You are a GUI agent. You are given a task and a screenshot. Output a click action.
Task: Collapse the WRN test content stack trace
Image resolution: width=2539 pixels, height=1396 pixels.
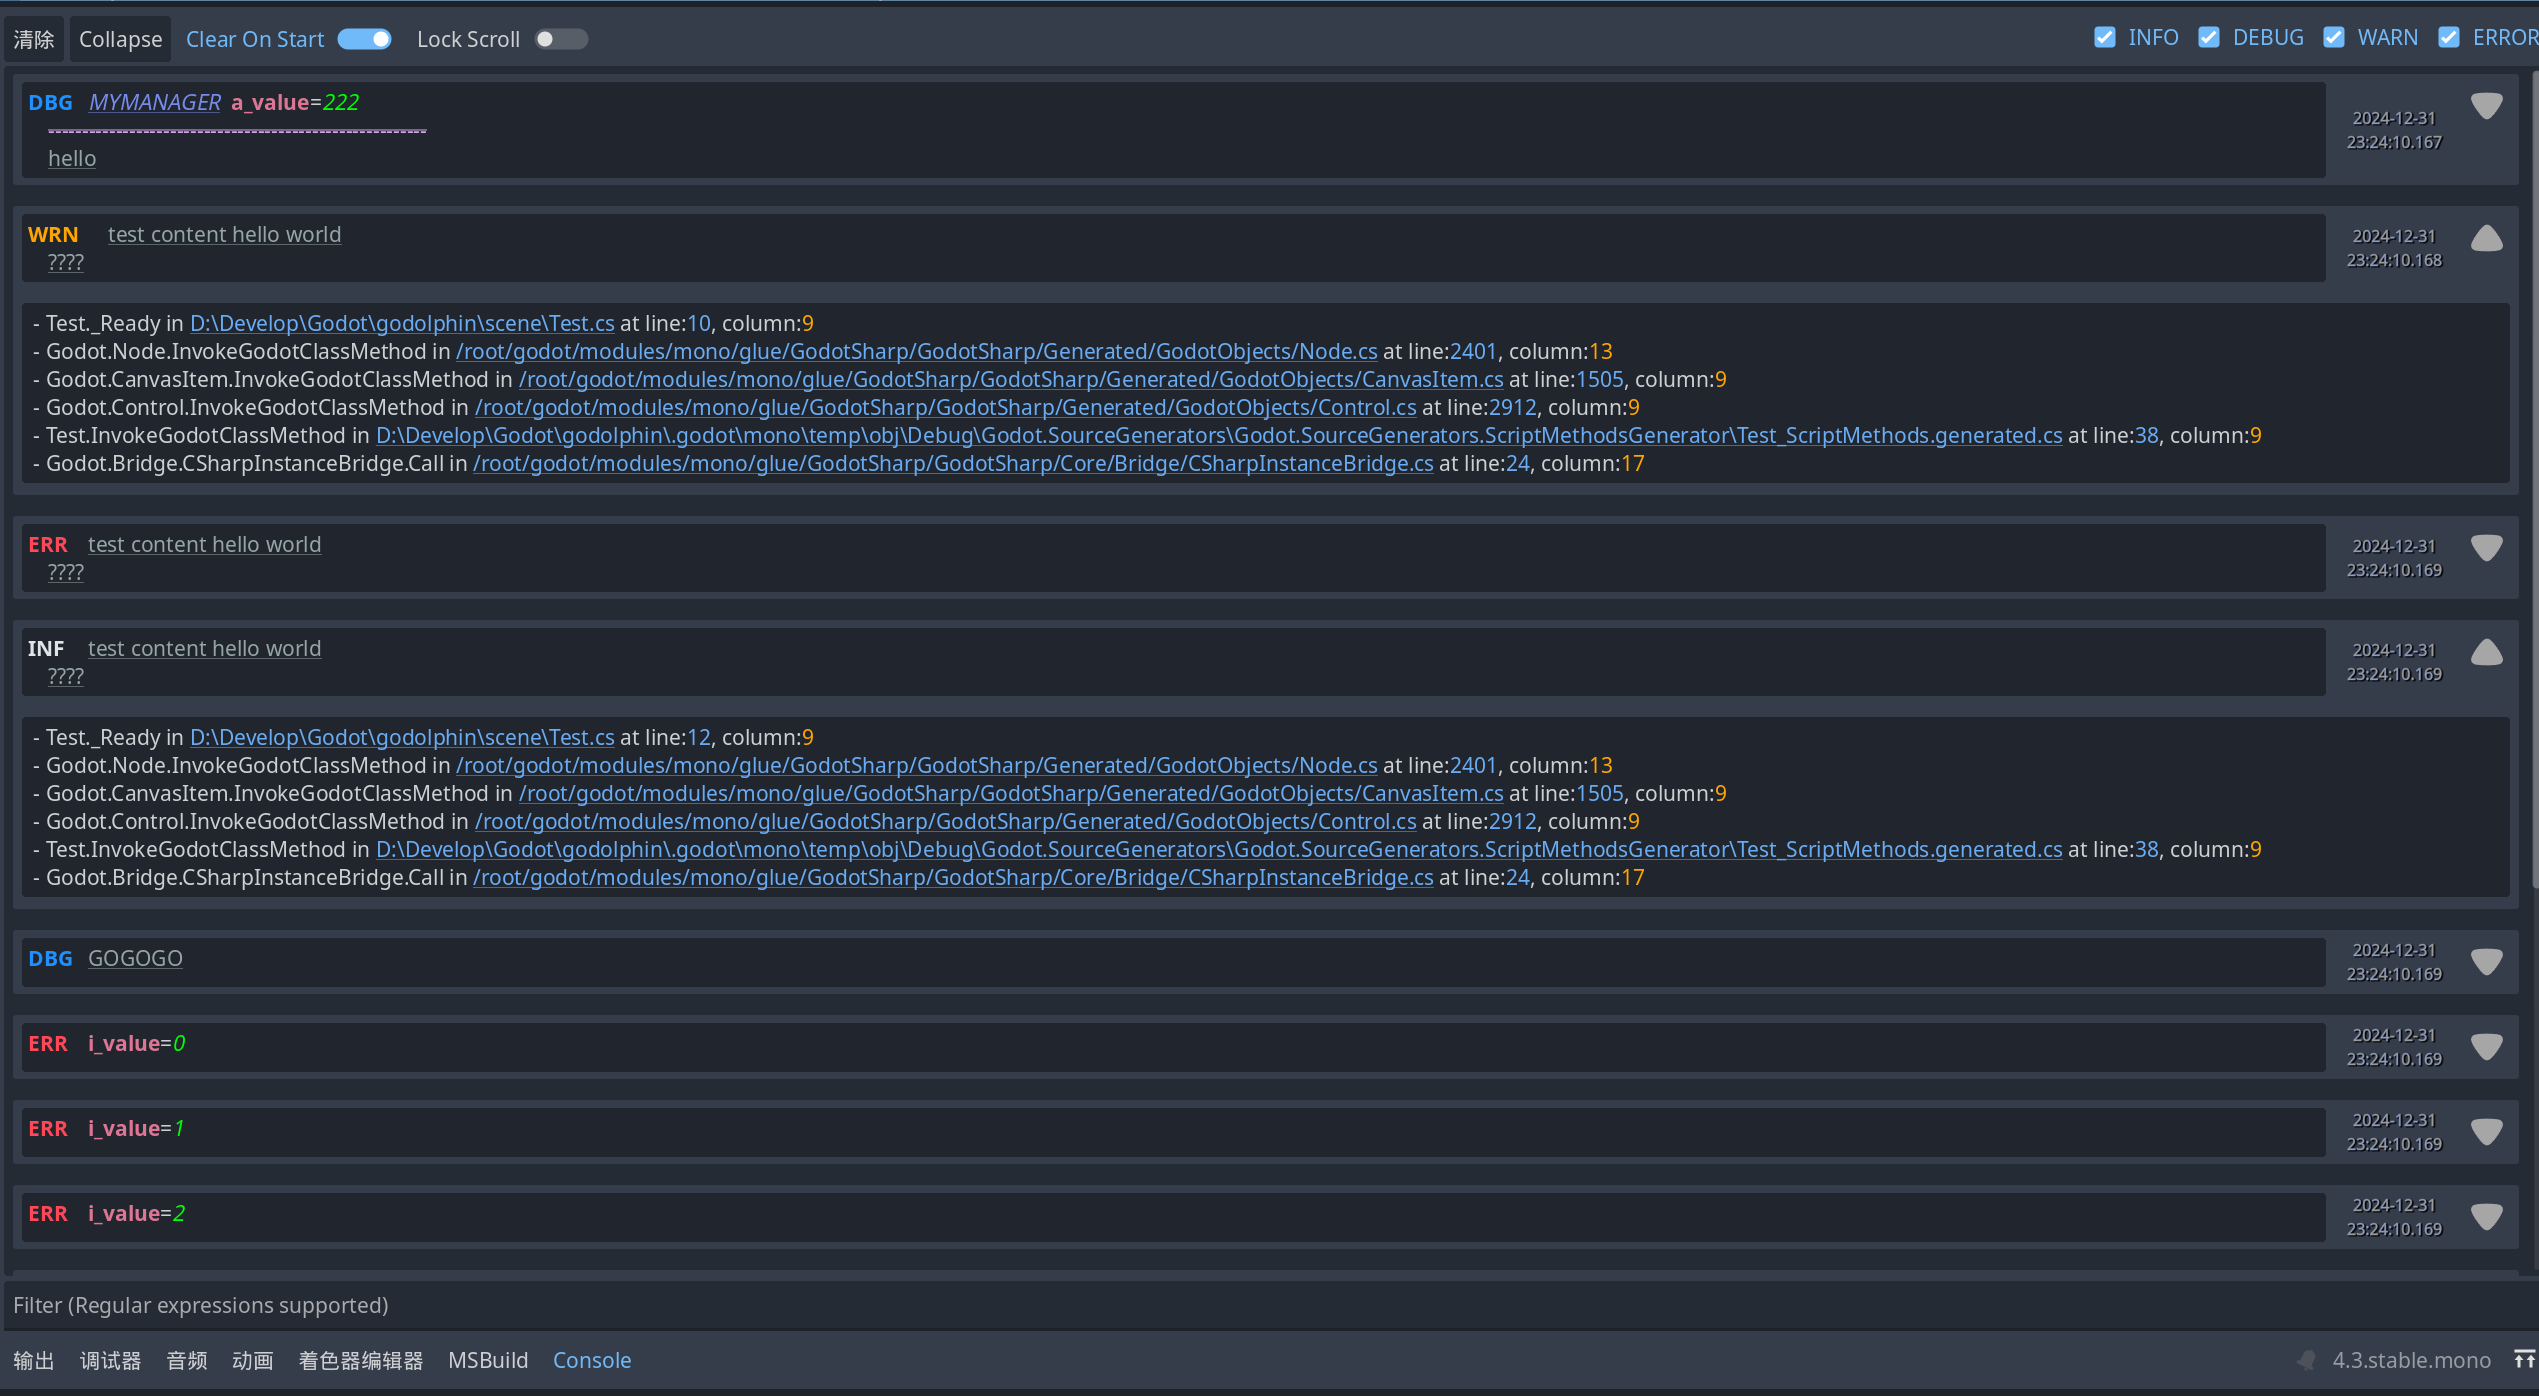click(x=2486, y=238)
